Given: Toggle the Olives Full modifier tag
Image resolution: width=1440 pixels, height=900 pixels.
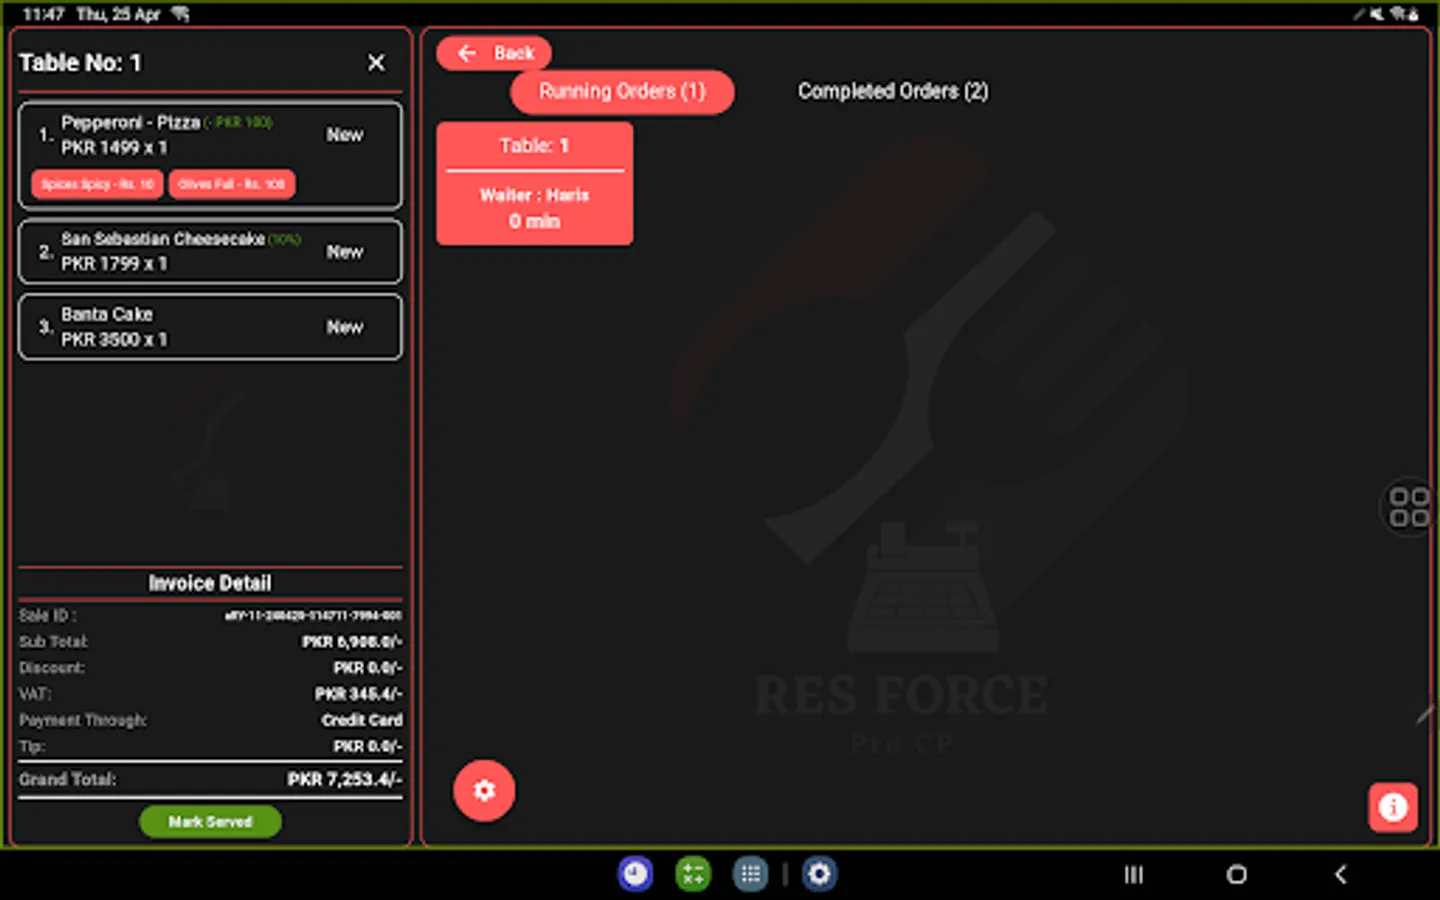Looking at the screenshot, I should tap(232, 184).
